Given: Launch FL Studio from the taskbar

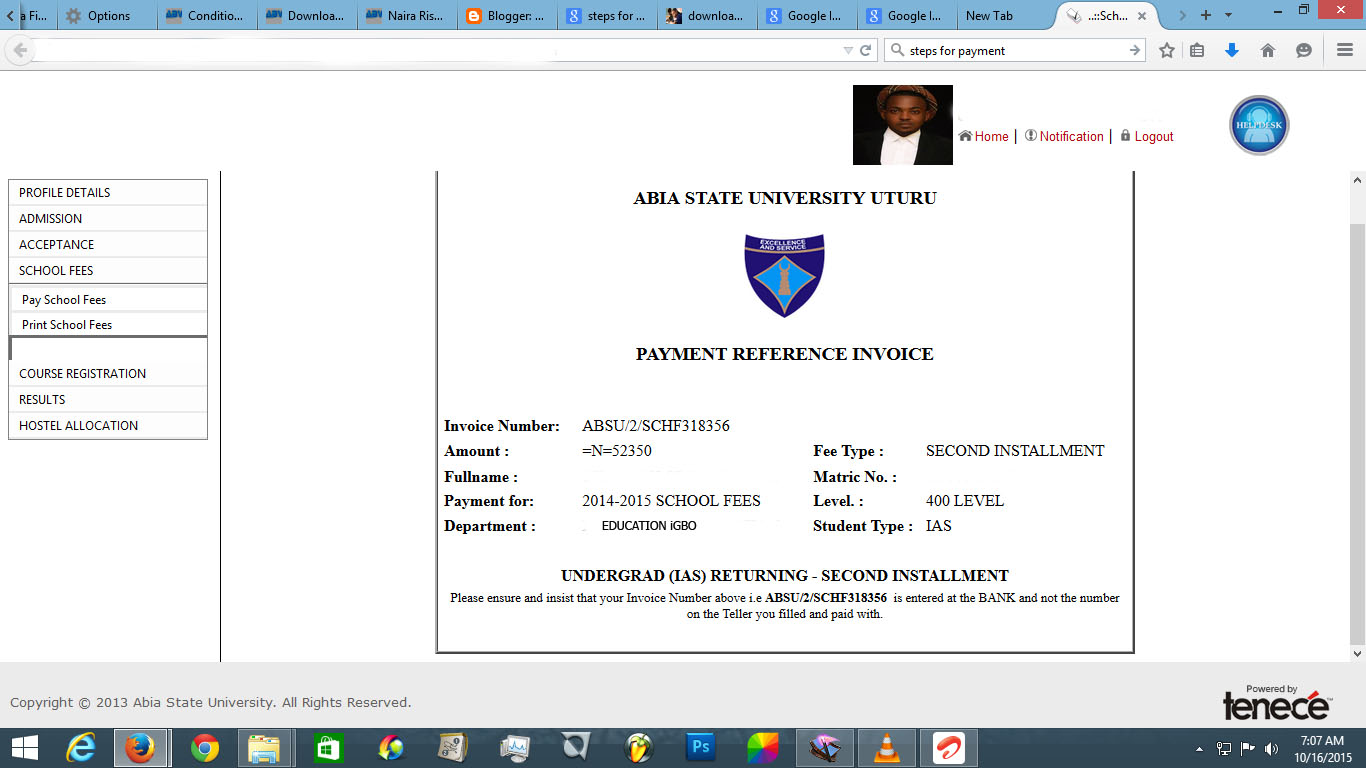Looking at the screenshot, I should [x=638, y=747].
